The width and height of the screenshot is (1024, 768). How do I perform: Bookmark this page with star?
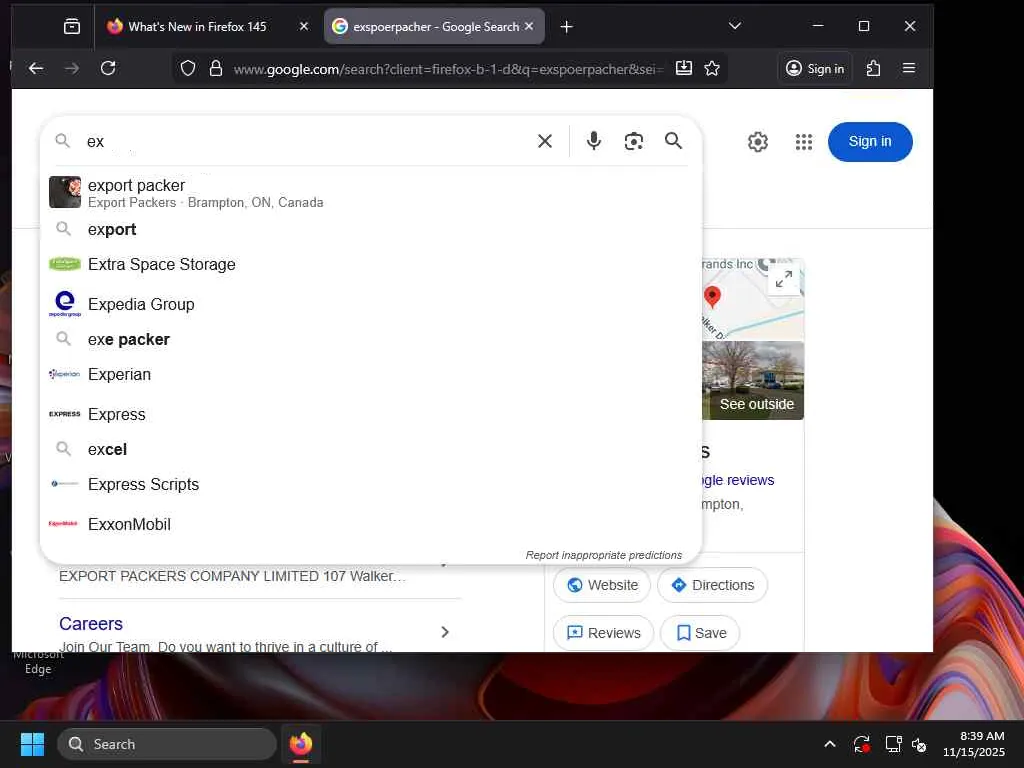pyautogui.click(x=712, y=68)
